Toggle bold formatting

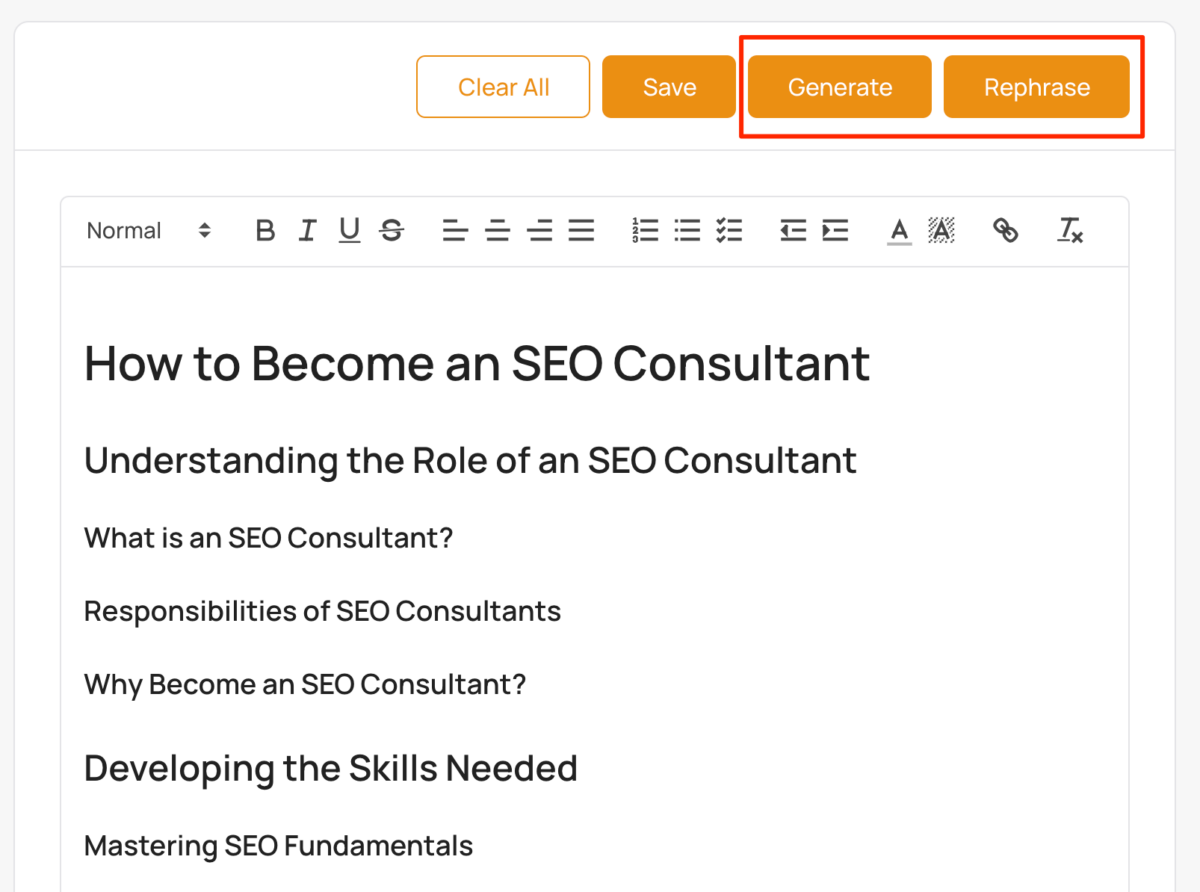[265, 231]
